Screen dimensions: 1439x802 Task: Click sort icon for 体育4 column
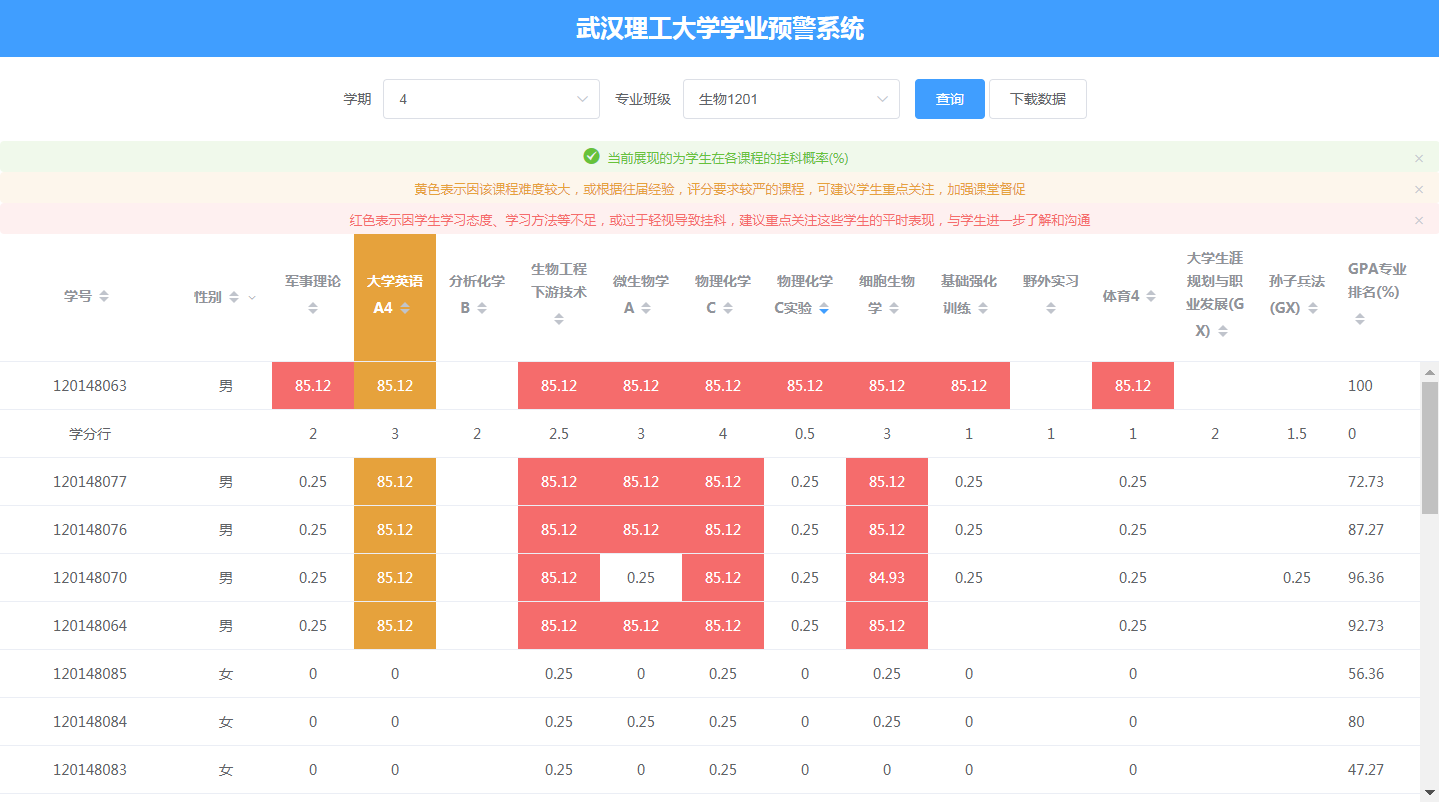pos(1151,297)
